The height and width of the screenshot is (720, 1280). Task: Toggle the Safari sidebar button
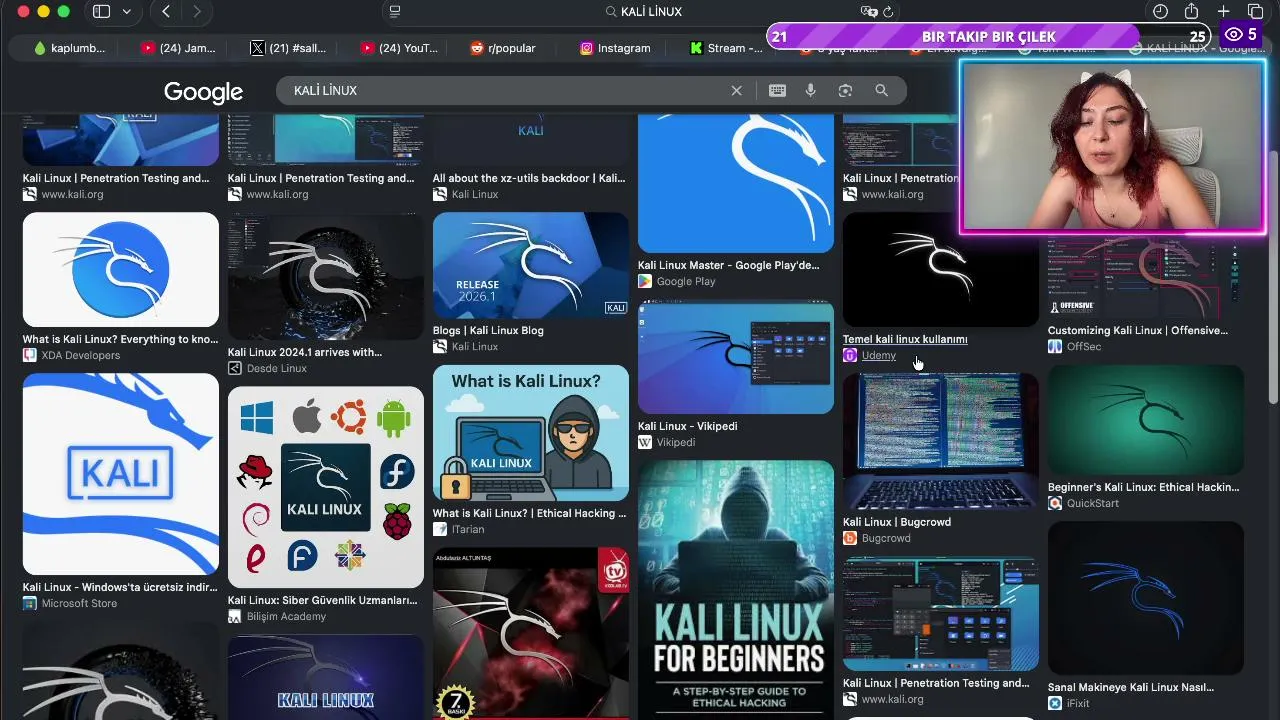(x=101, y=12)
